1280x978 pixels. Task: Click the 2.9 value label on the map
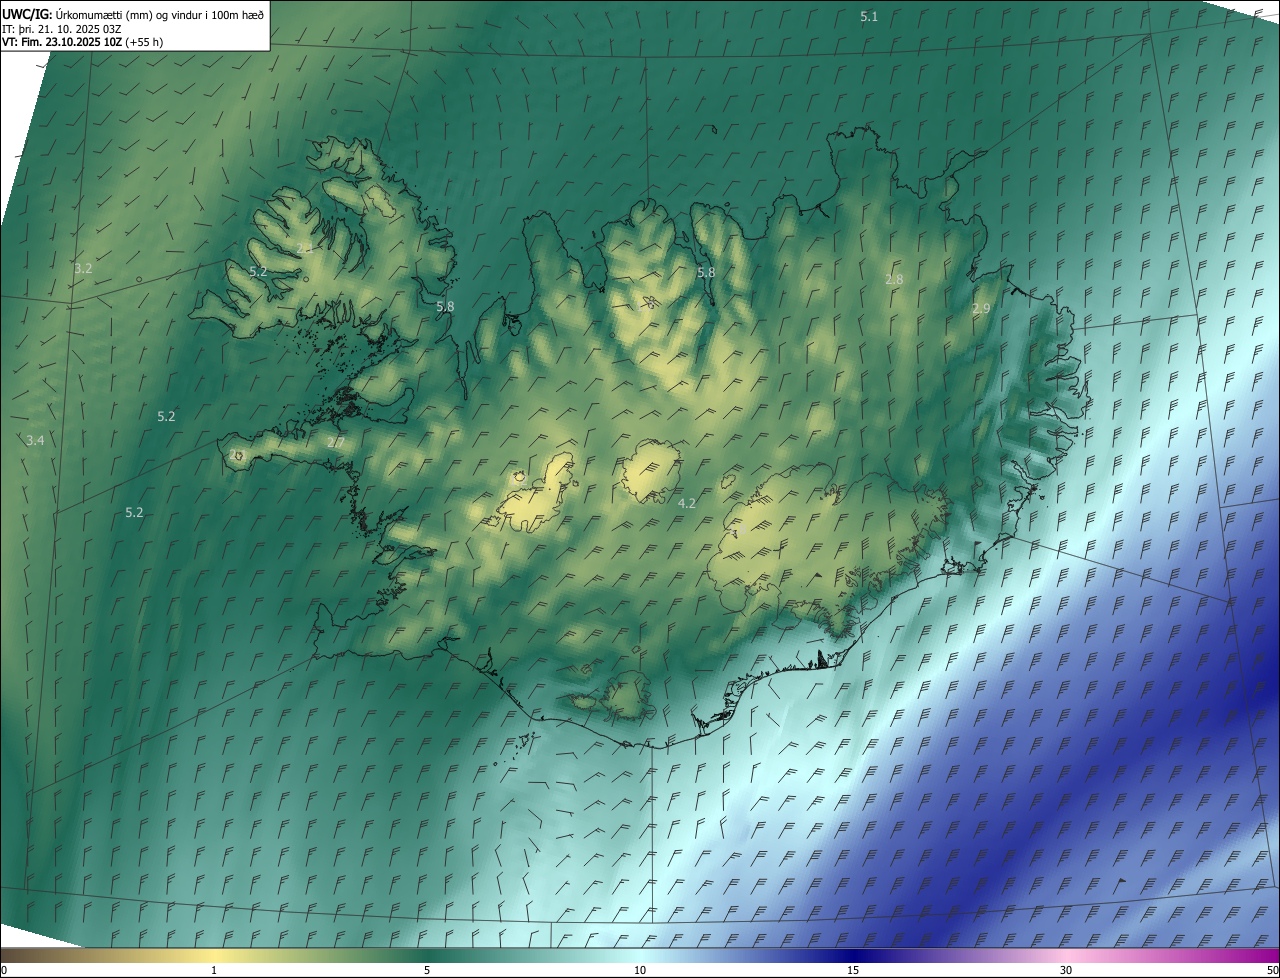pos(981,309)
